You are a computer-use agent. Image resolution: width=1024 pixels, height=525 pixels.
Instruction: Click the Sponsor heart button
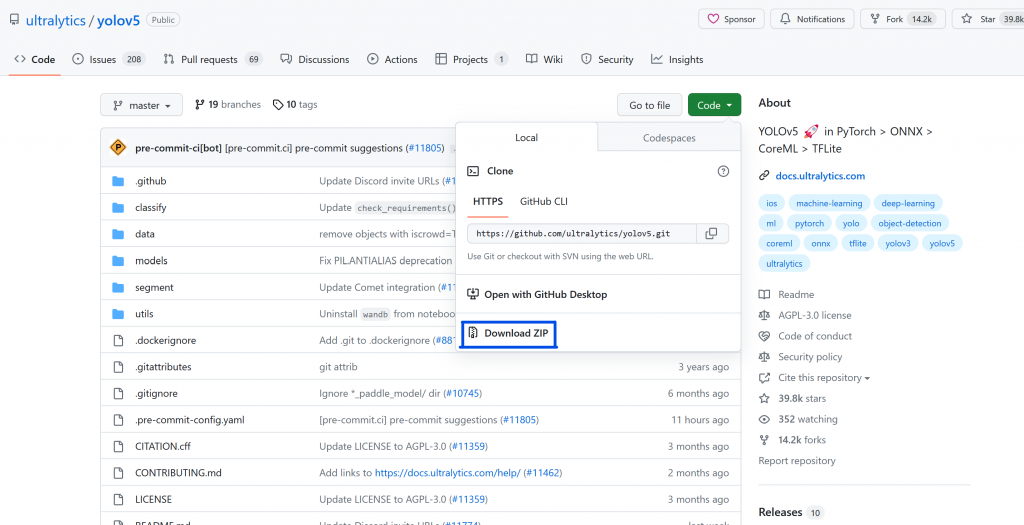pos(731,19)
